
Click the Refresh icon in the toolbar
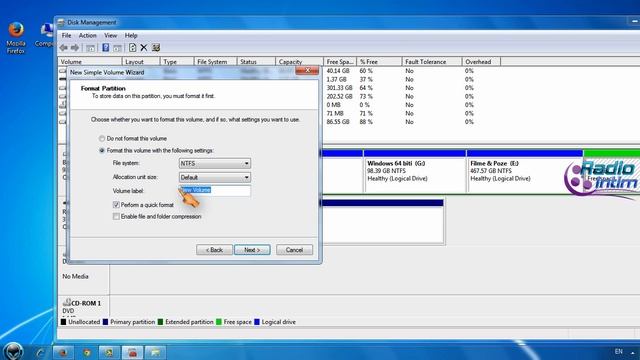coord(132,48)
